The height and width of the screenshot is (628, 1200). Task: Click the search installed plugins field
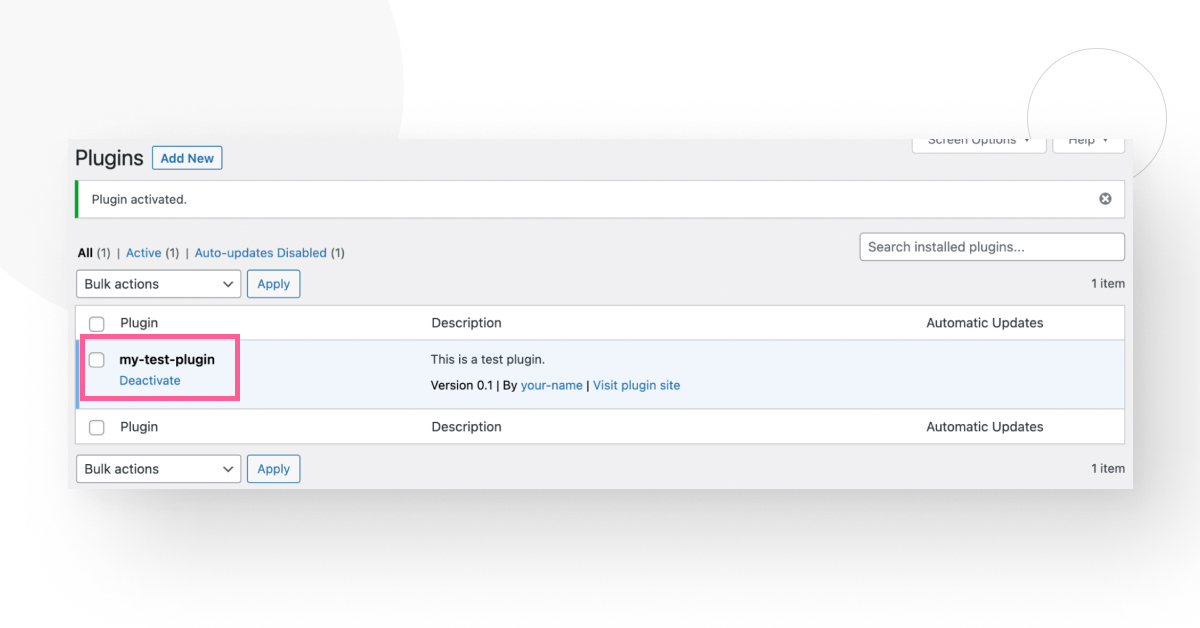click(991, 246)
